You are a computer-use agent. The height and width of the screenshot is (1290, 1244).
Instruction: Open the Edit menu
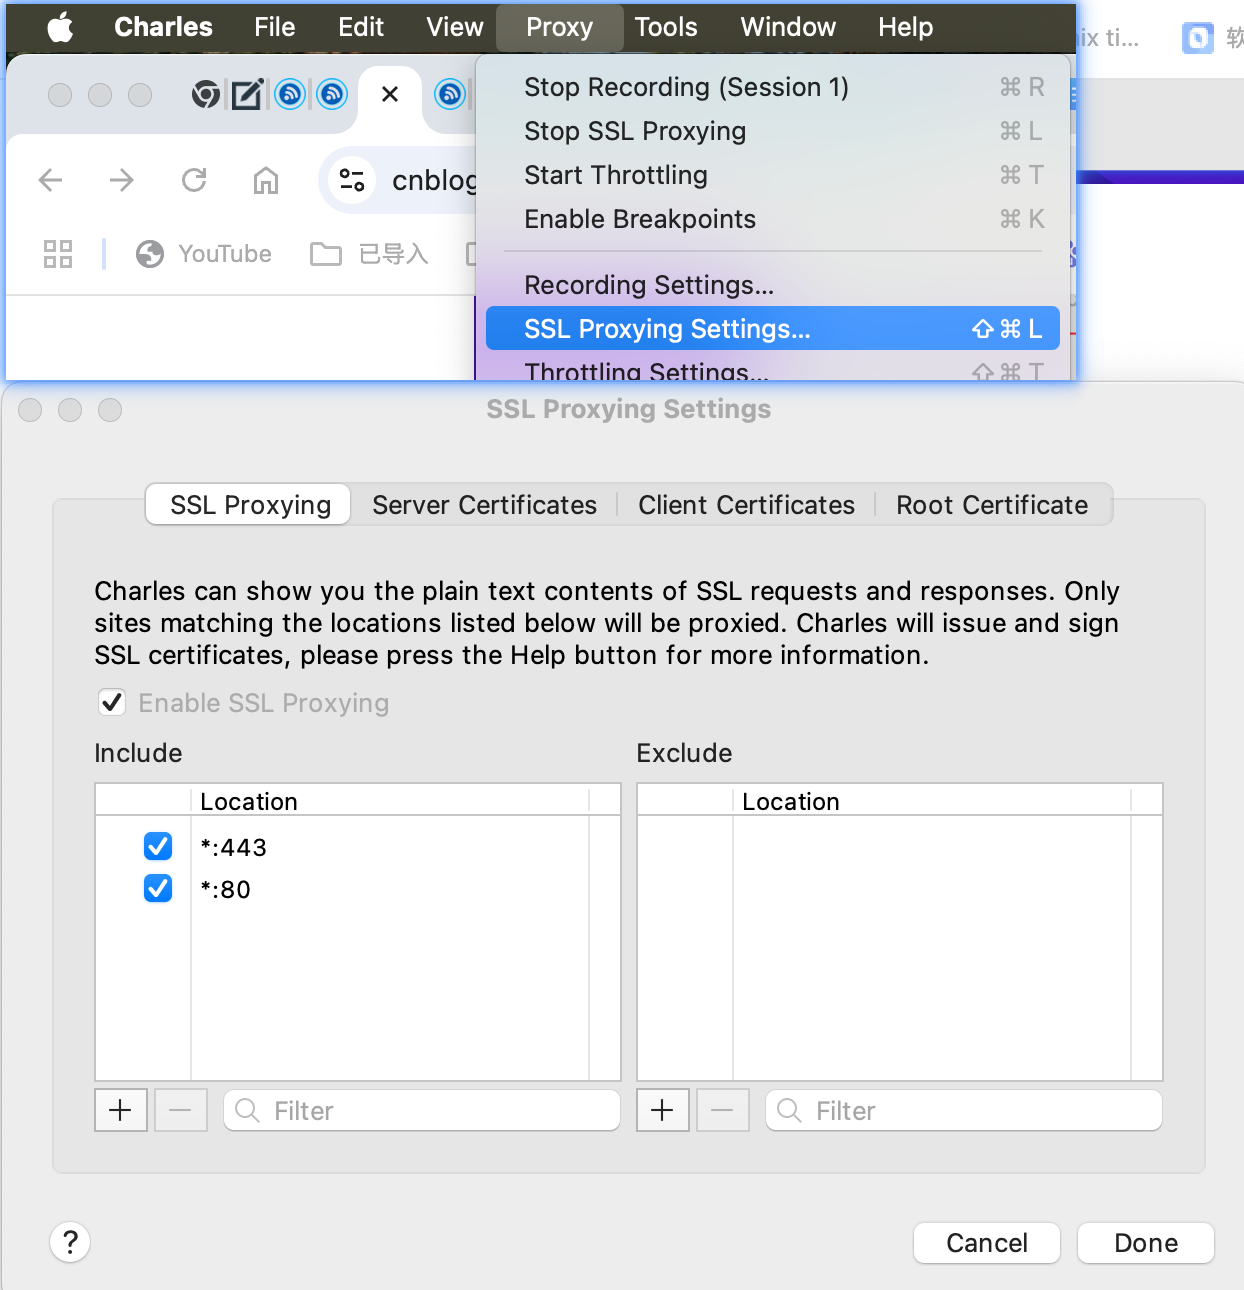(360, 27)
